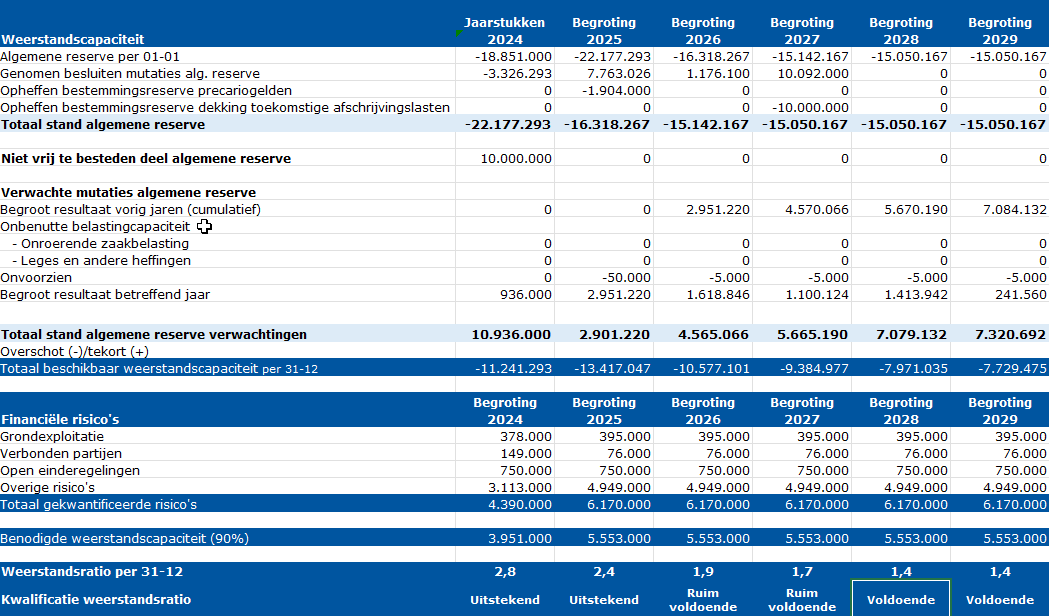Viewport: 1049px width, 616px height.
Task: Click Totaal stand algemene reserve label
Action: click(103, 124)
